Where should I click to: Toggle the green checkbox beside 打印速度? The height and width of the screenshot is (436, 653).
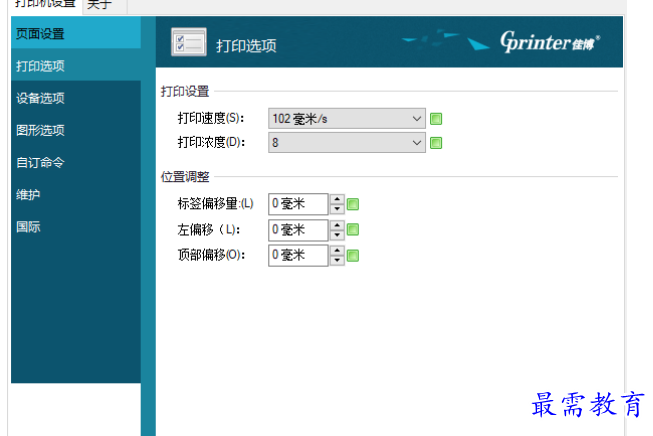[436, 119]
